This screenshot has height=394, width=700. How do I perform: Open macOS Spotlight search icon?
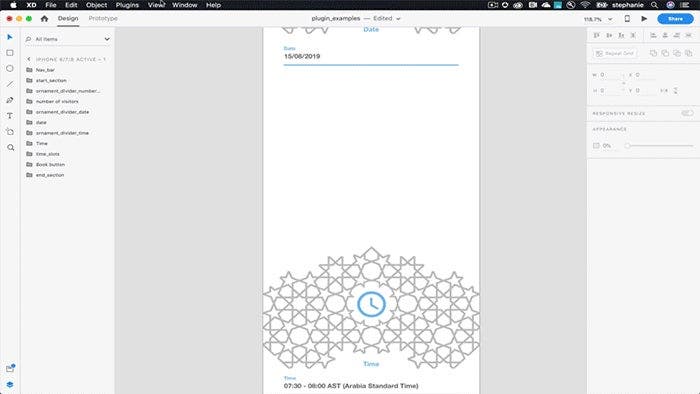click(x=654, y=5)
